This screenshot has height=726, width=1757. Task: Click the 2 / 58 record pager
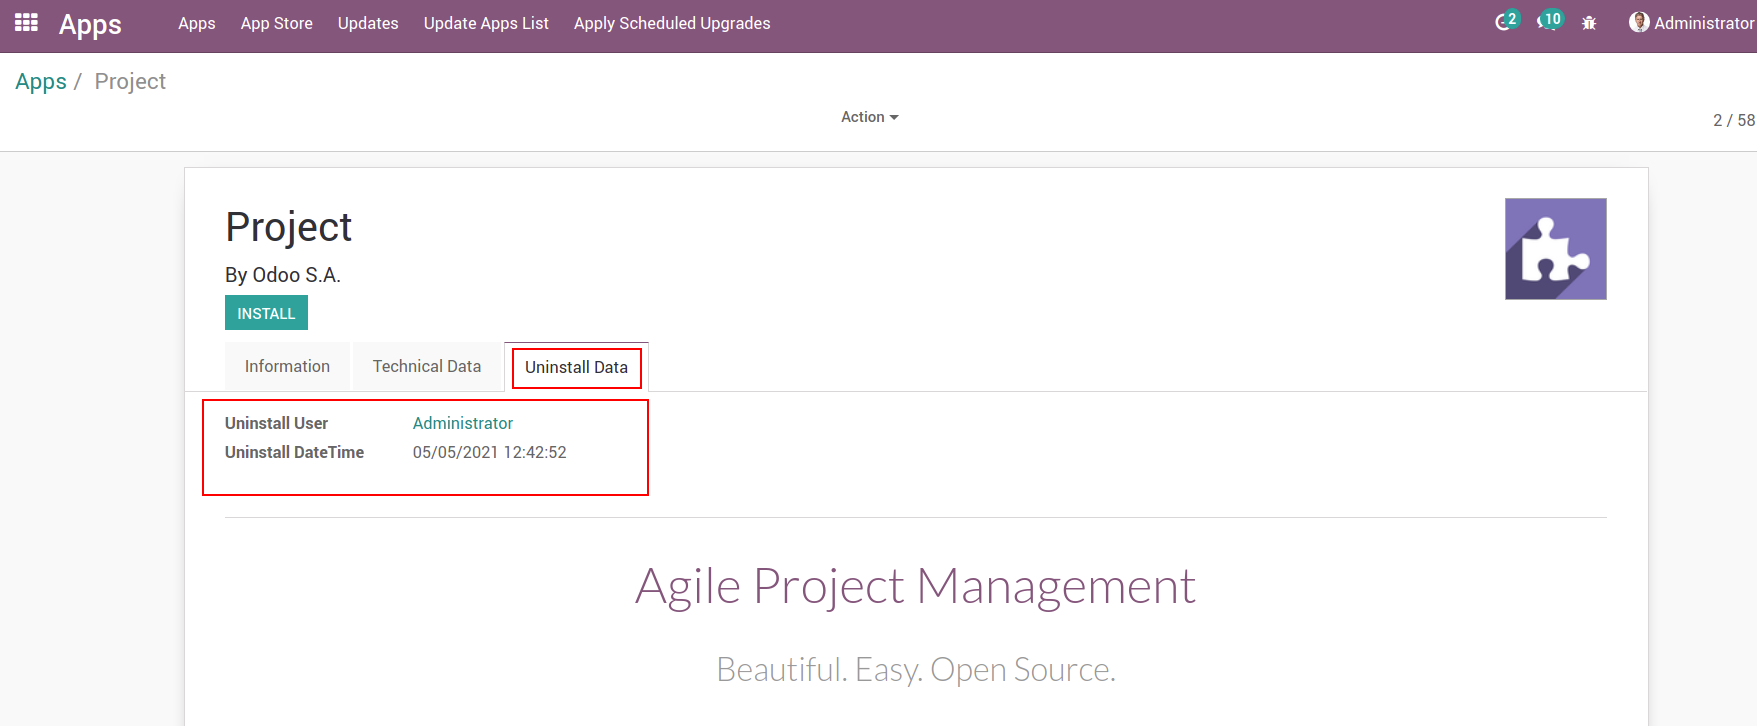1733,120
